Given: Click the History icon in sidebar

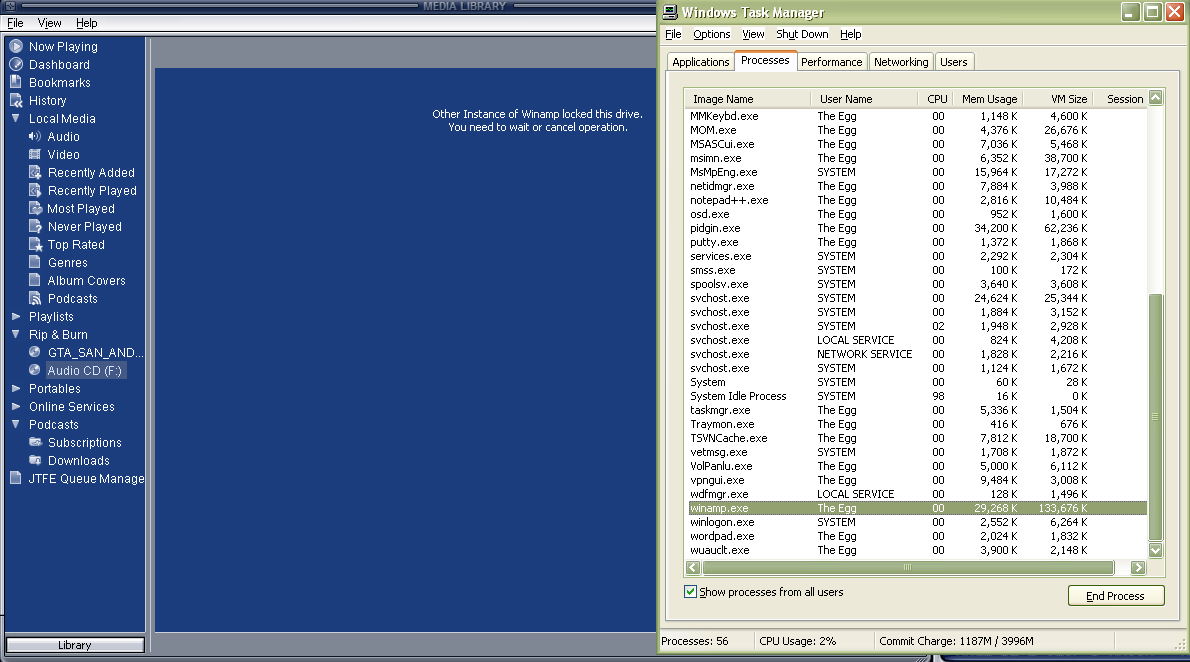Looking at the screenshot, I should pyautogui.click(x=16, y=100).
